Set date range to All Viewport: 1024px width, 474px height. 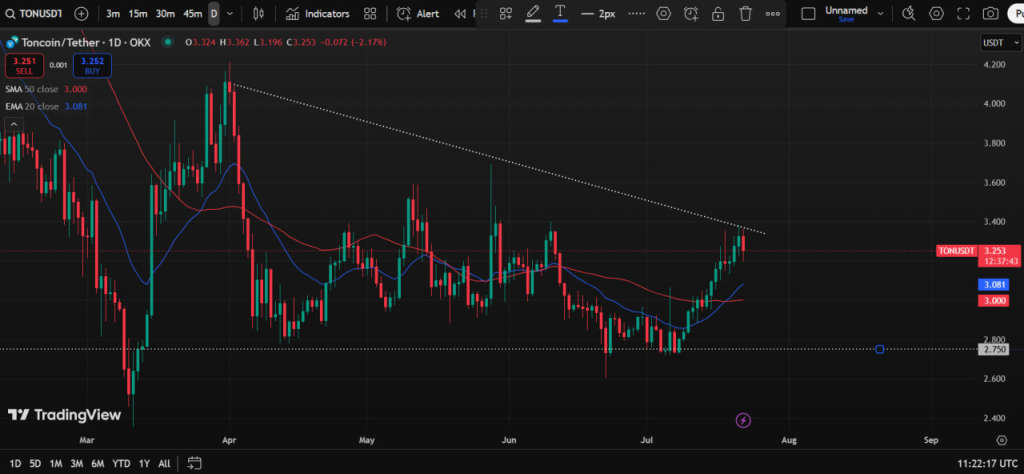pos(165,464)
